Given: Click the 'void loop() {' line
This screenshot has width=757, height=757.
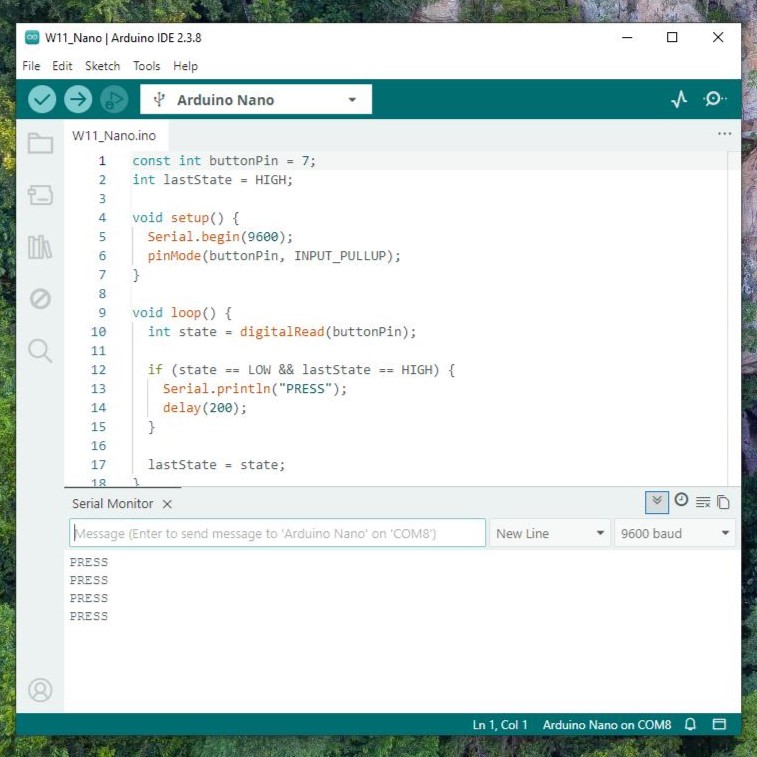Looking at the screenshot, I should (x=182, y=313).
